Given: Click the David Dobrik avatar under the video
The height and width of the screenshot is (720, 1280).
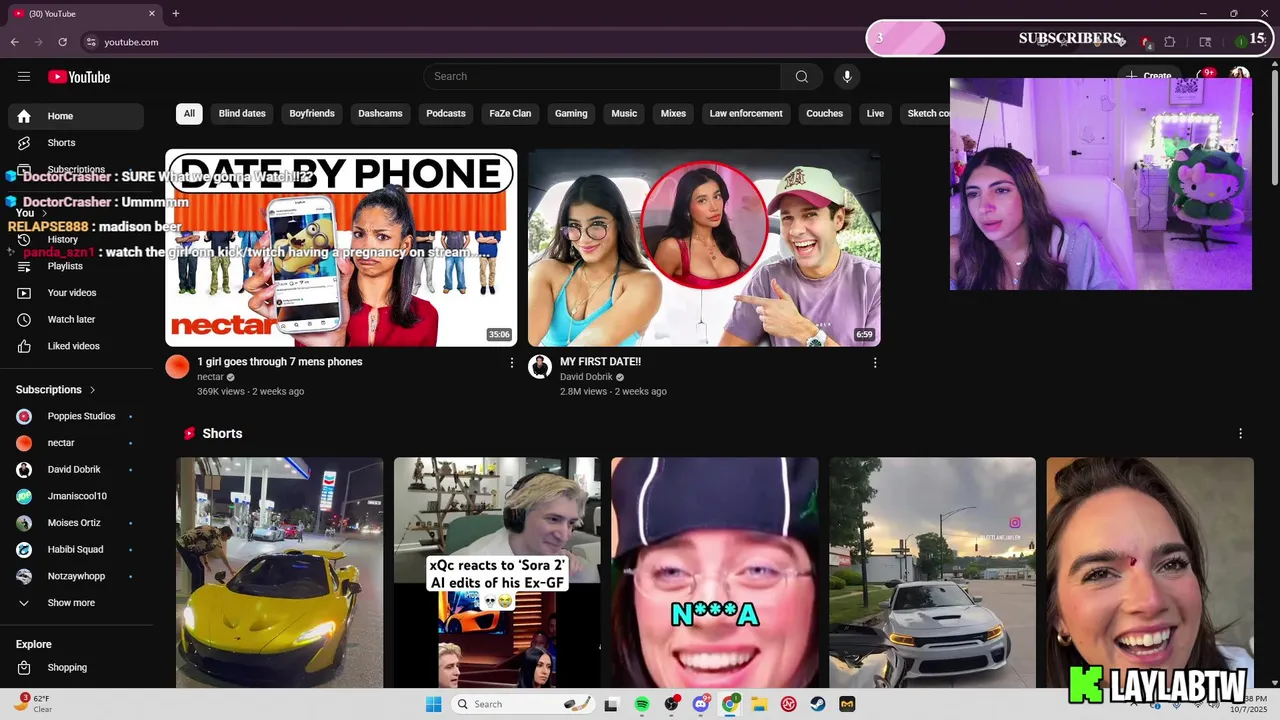Looking at the screenshot, I should [x=540, y=367].
